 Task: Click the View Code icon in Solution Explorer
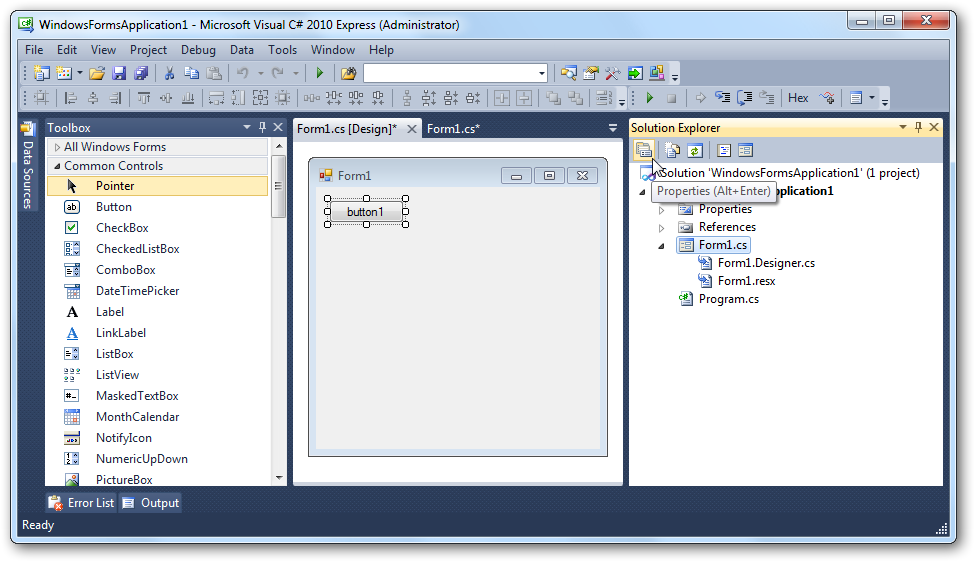coord(724,151)
